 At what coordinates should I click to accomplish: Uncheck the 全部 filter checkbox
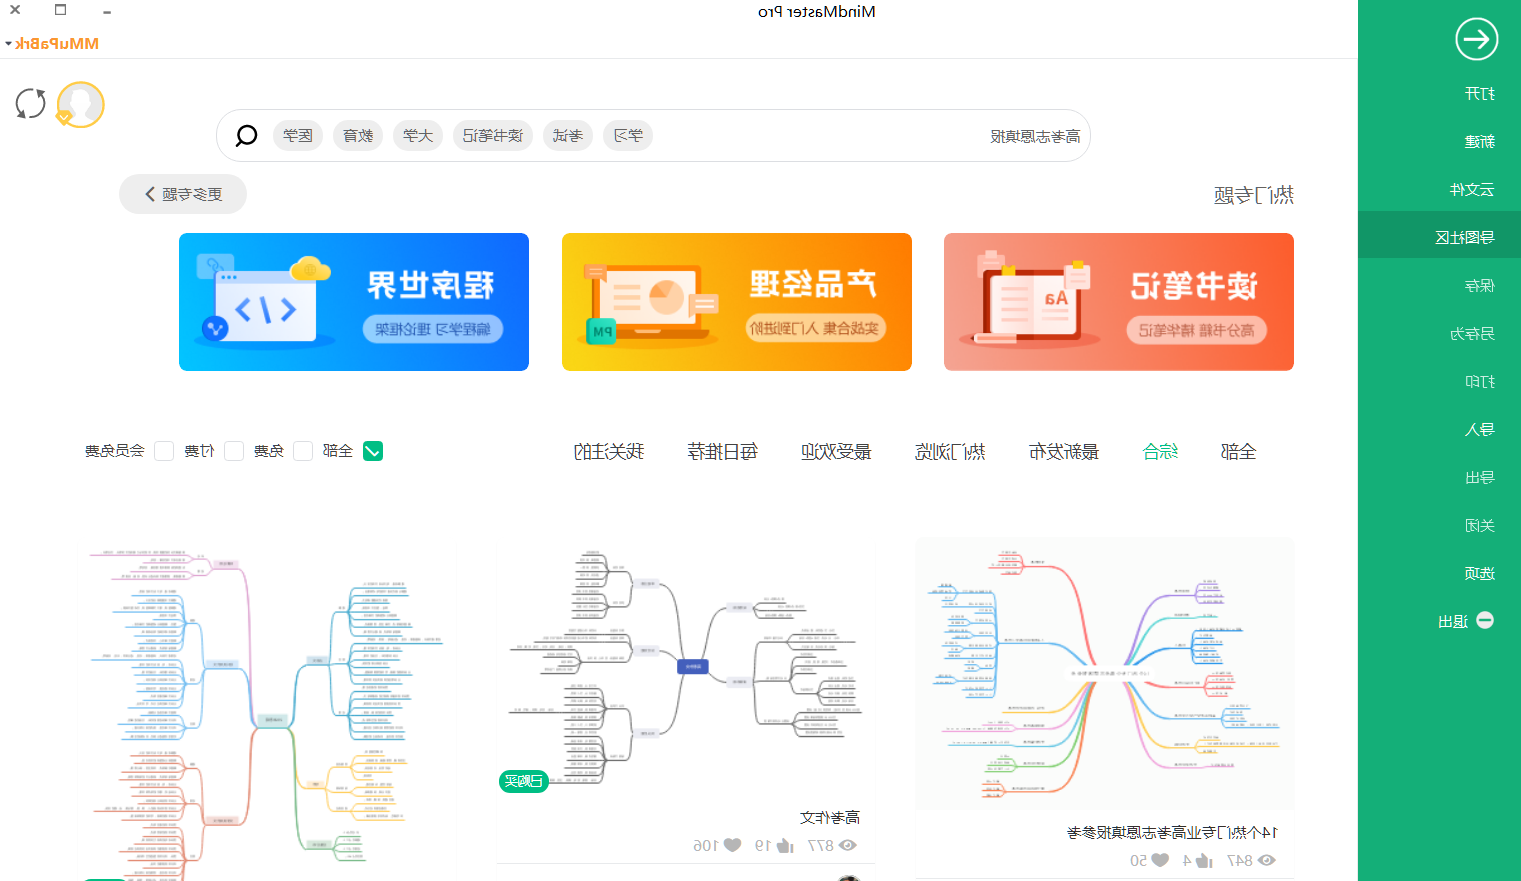373,451
